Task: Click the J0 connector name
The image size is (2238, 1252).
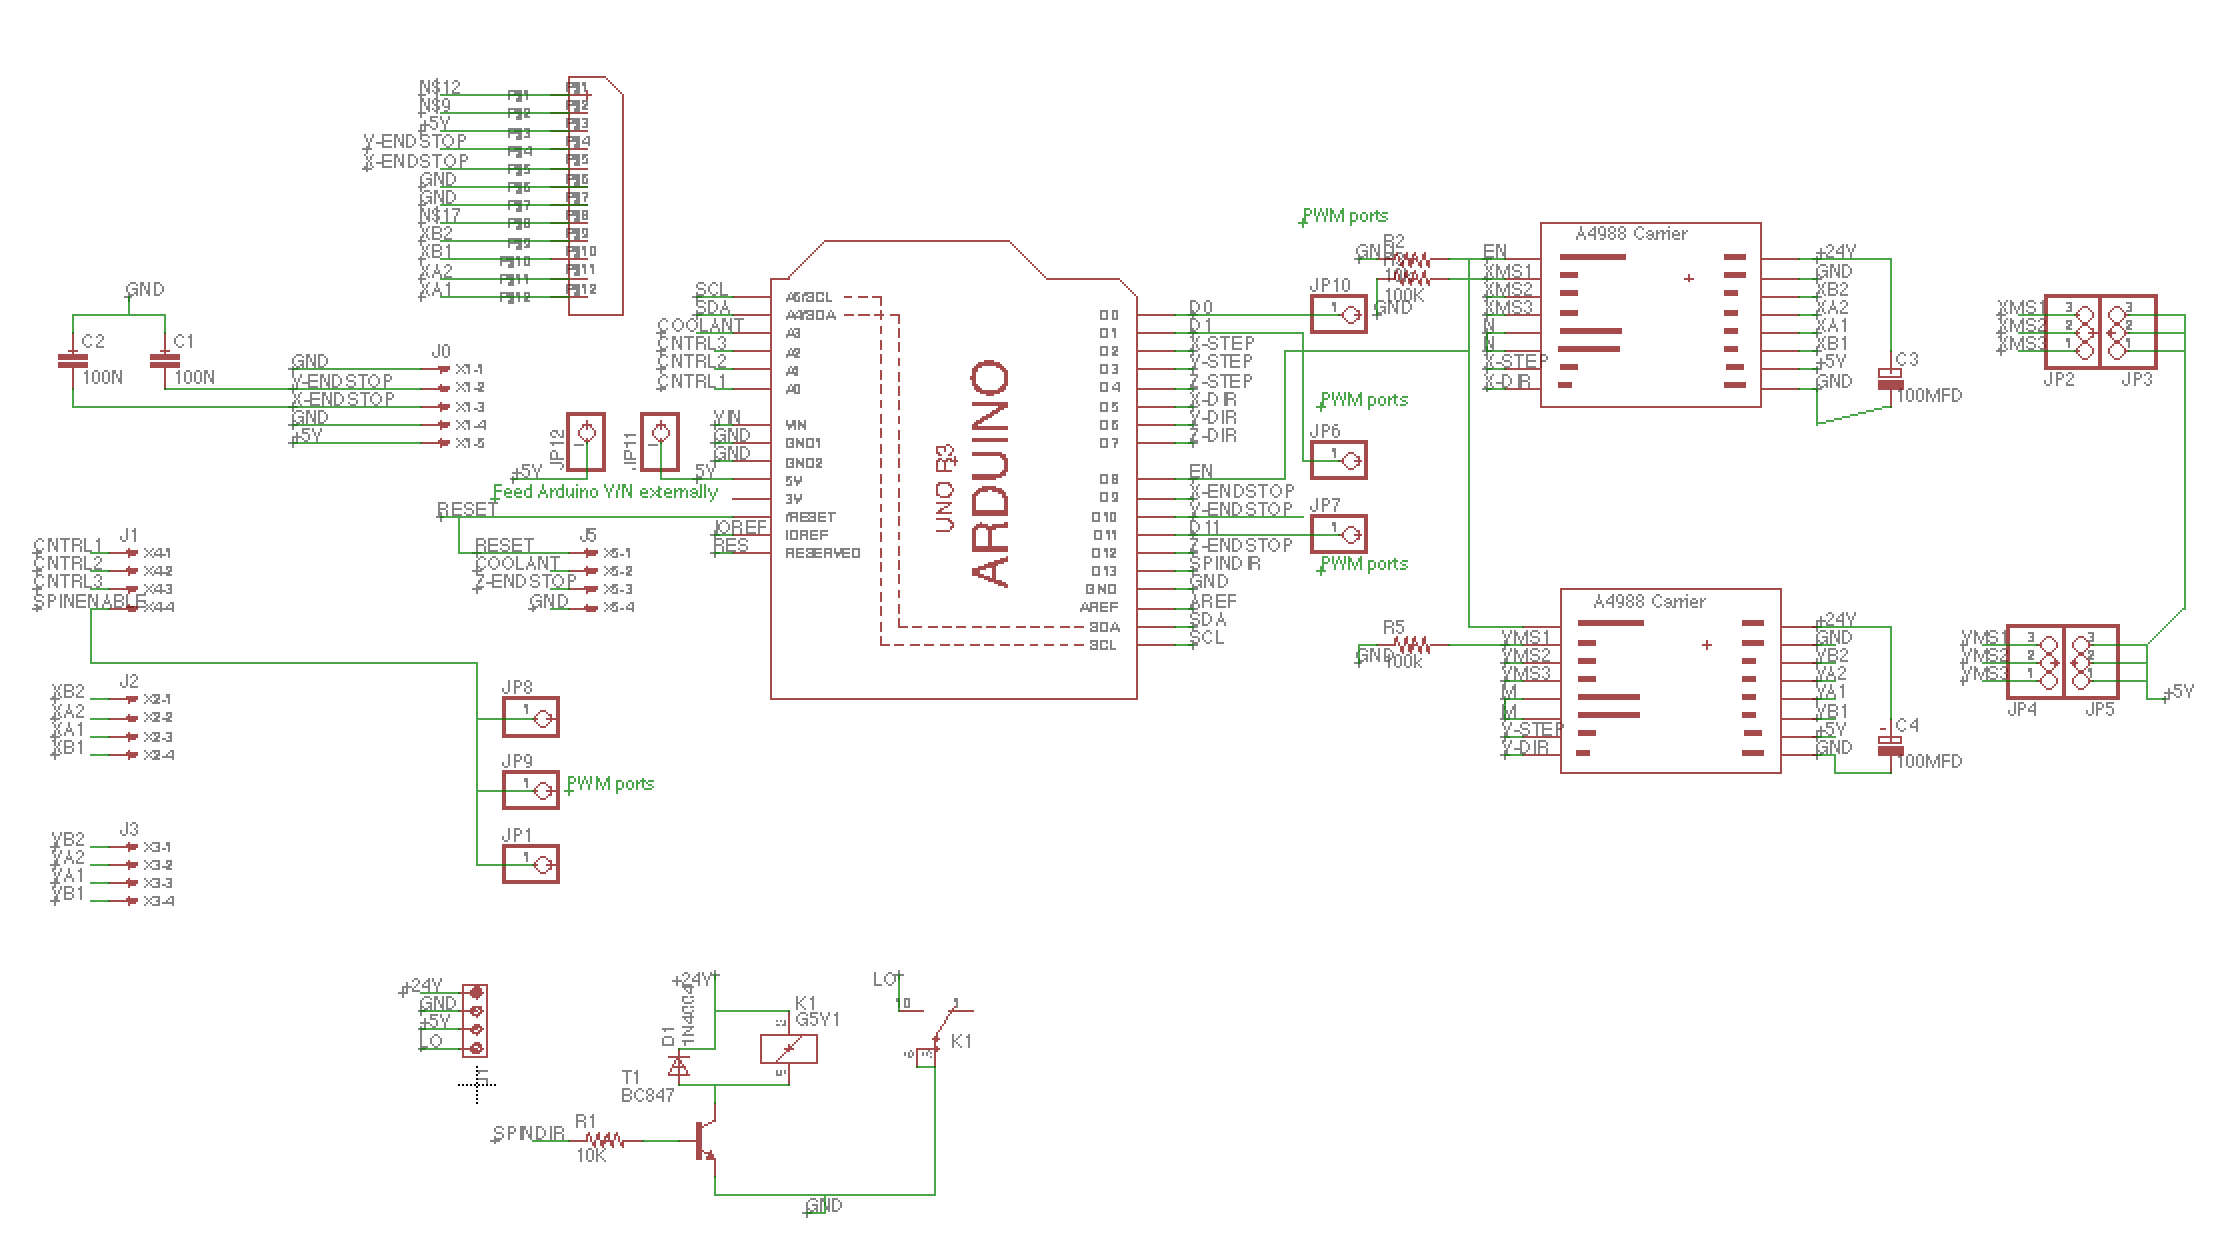Action: click(441, 352)
